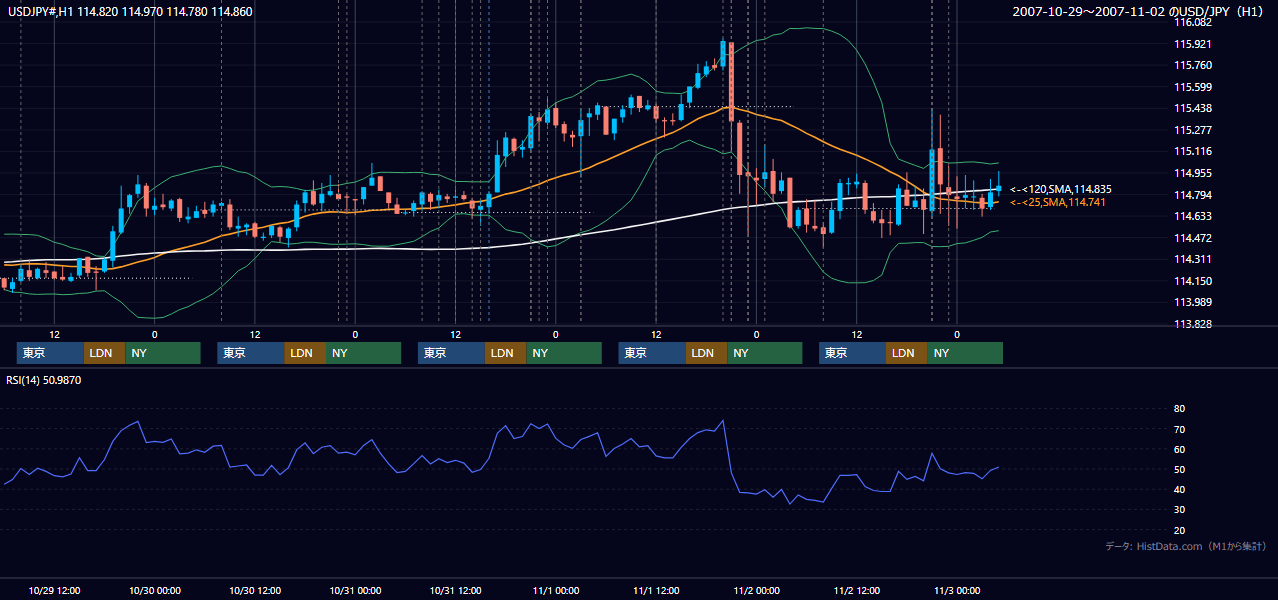Click the 東京 block in the rightmost session bar
The height and width of the screenshot is (600, 1278).
coord(852,353)
